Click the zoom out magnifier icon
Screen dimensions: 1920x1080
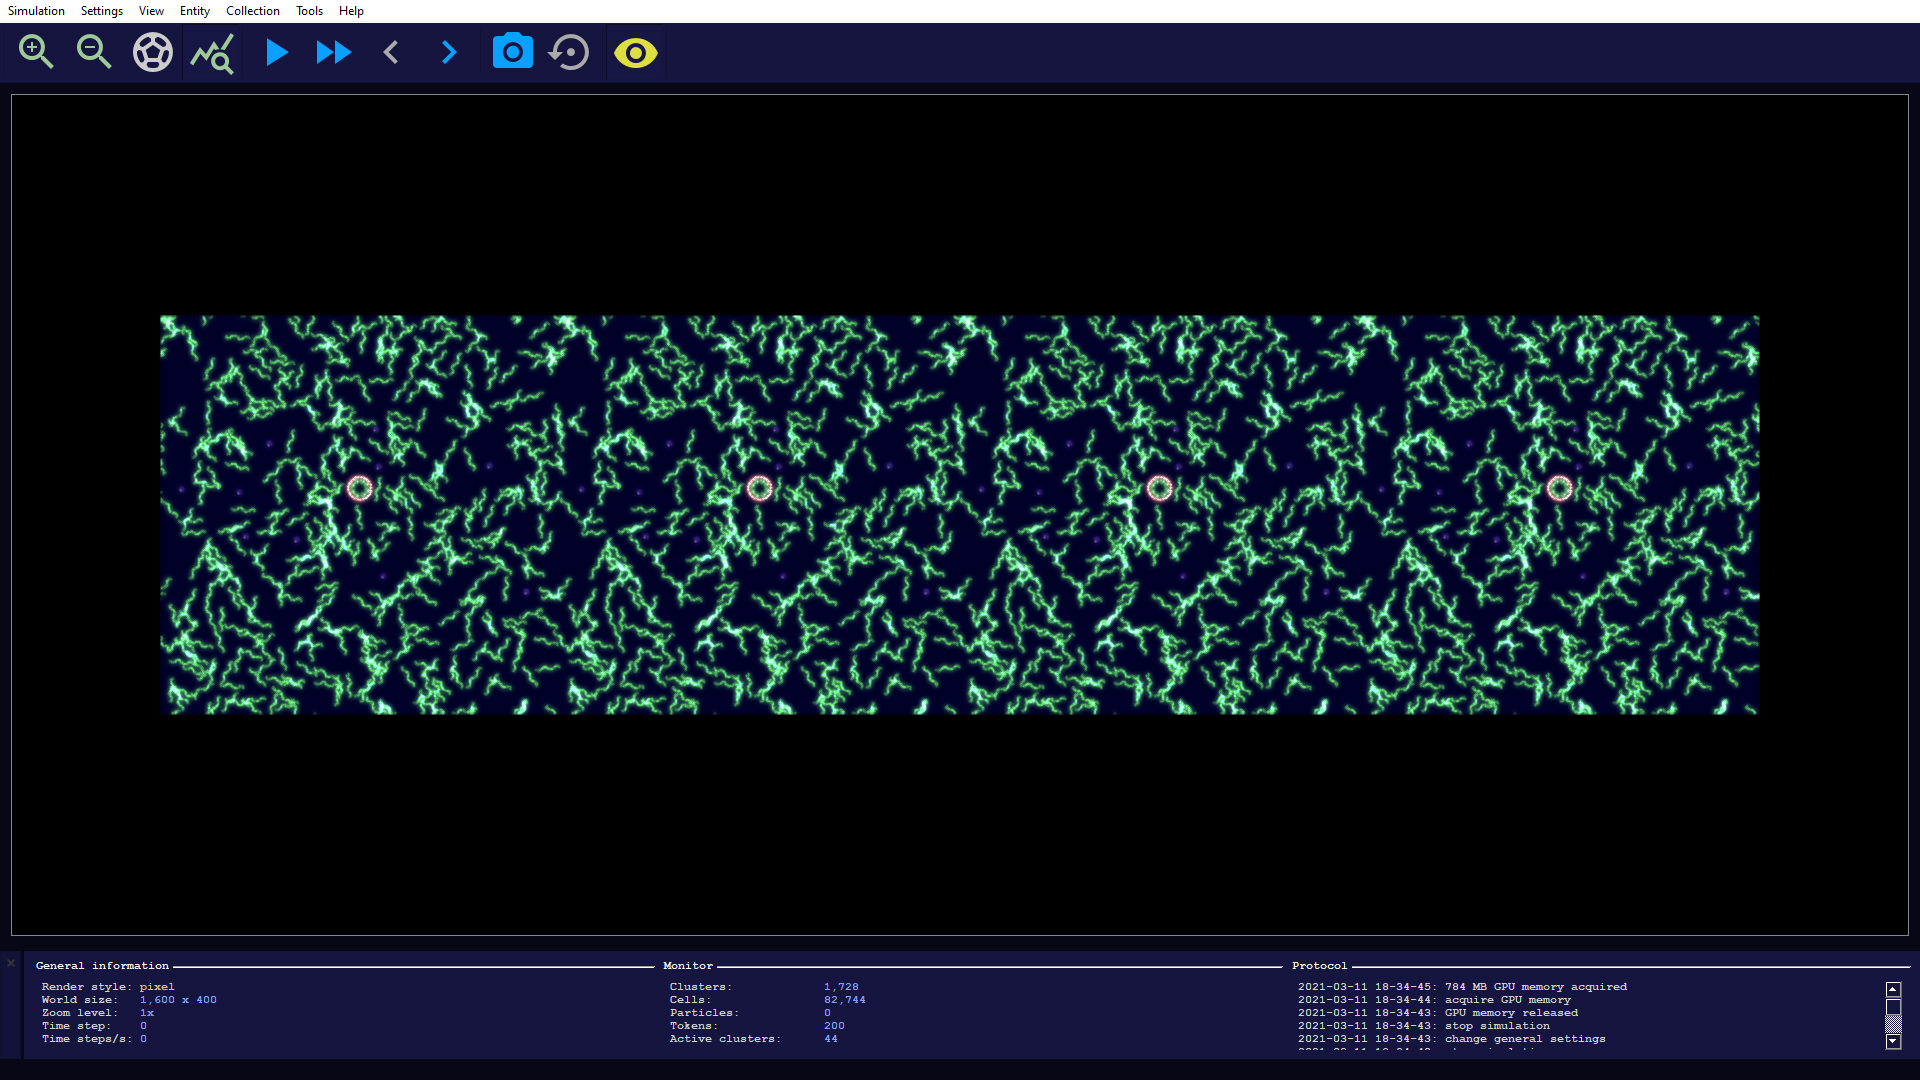(x=94, y=52)
